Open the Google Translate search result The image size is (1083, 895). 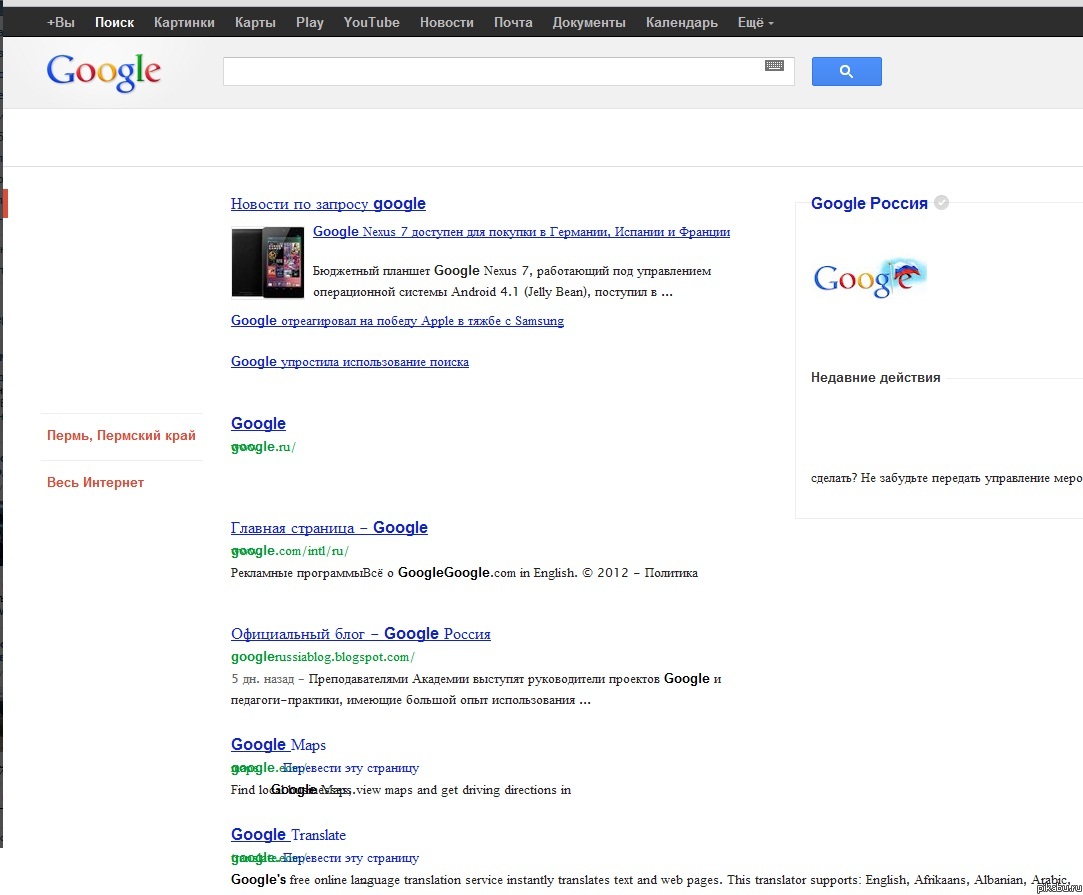click(x=288, y=835)
